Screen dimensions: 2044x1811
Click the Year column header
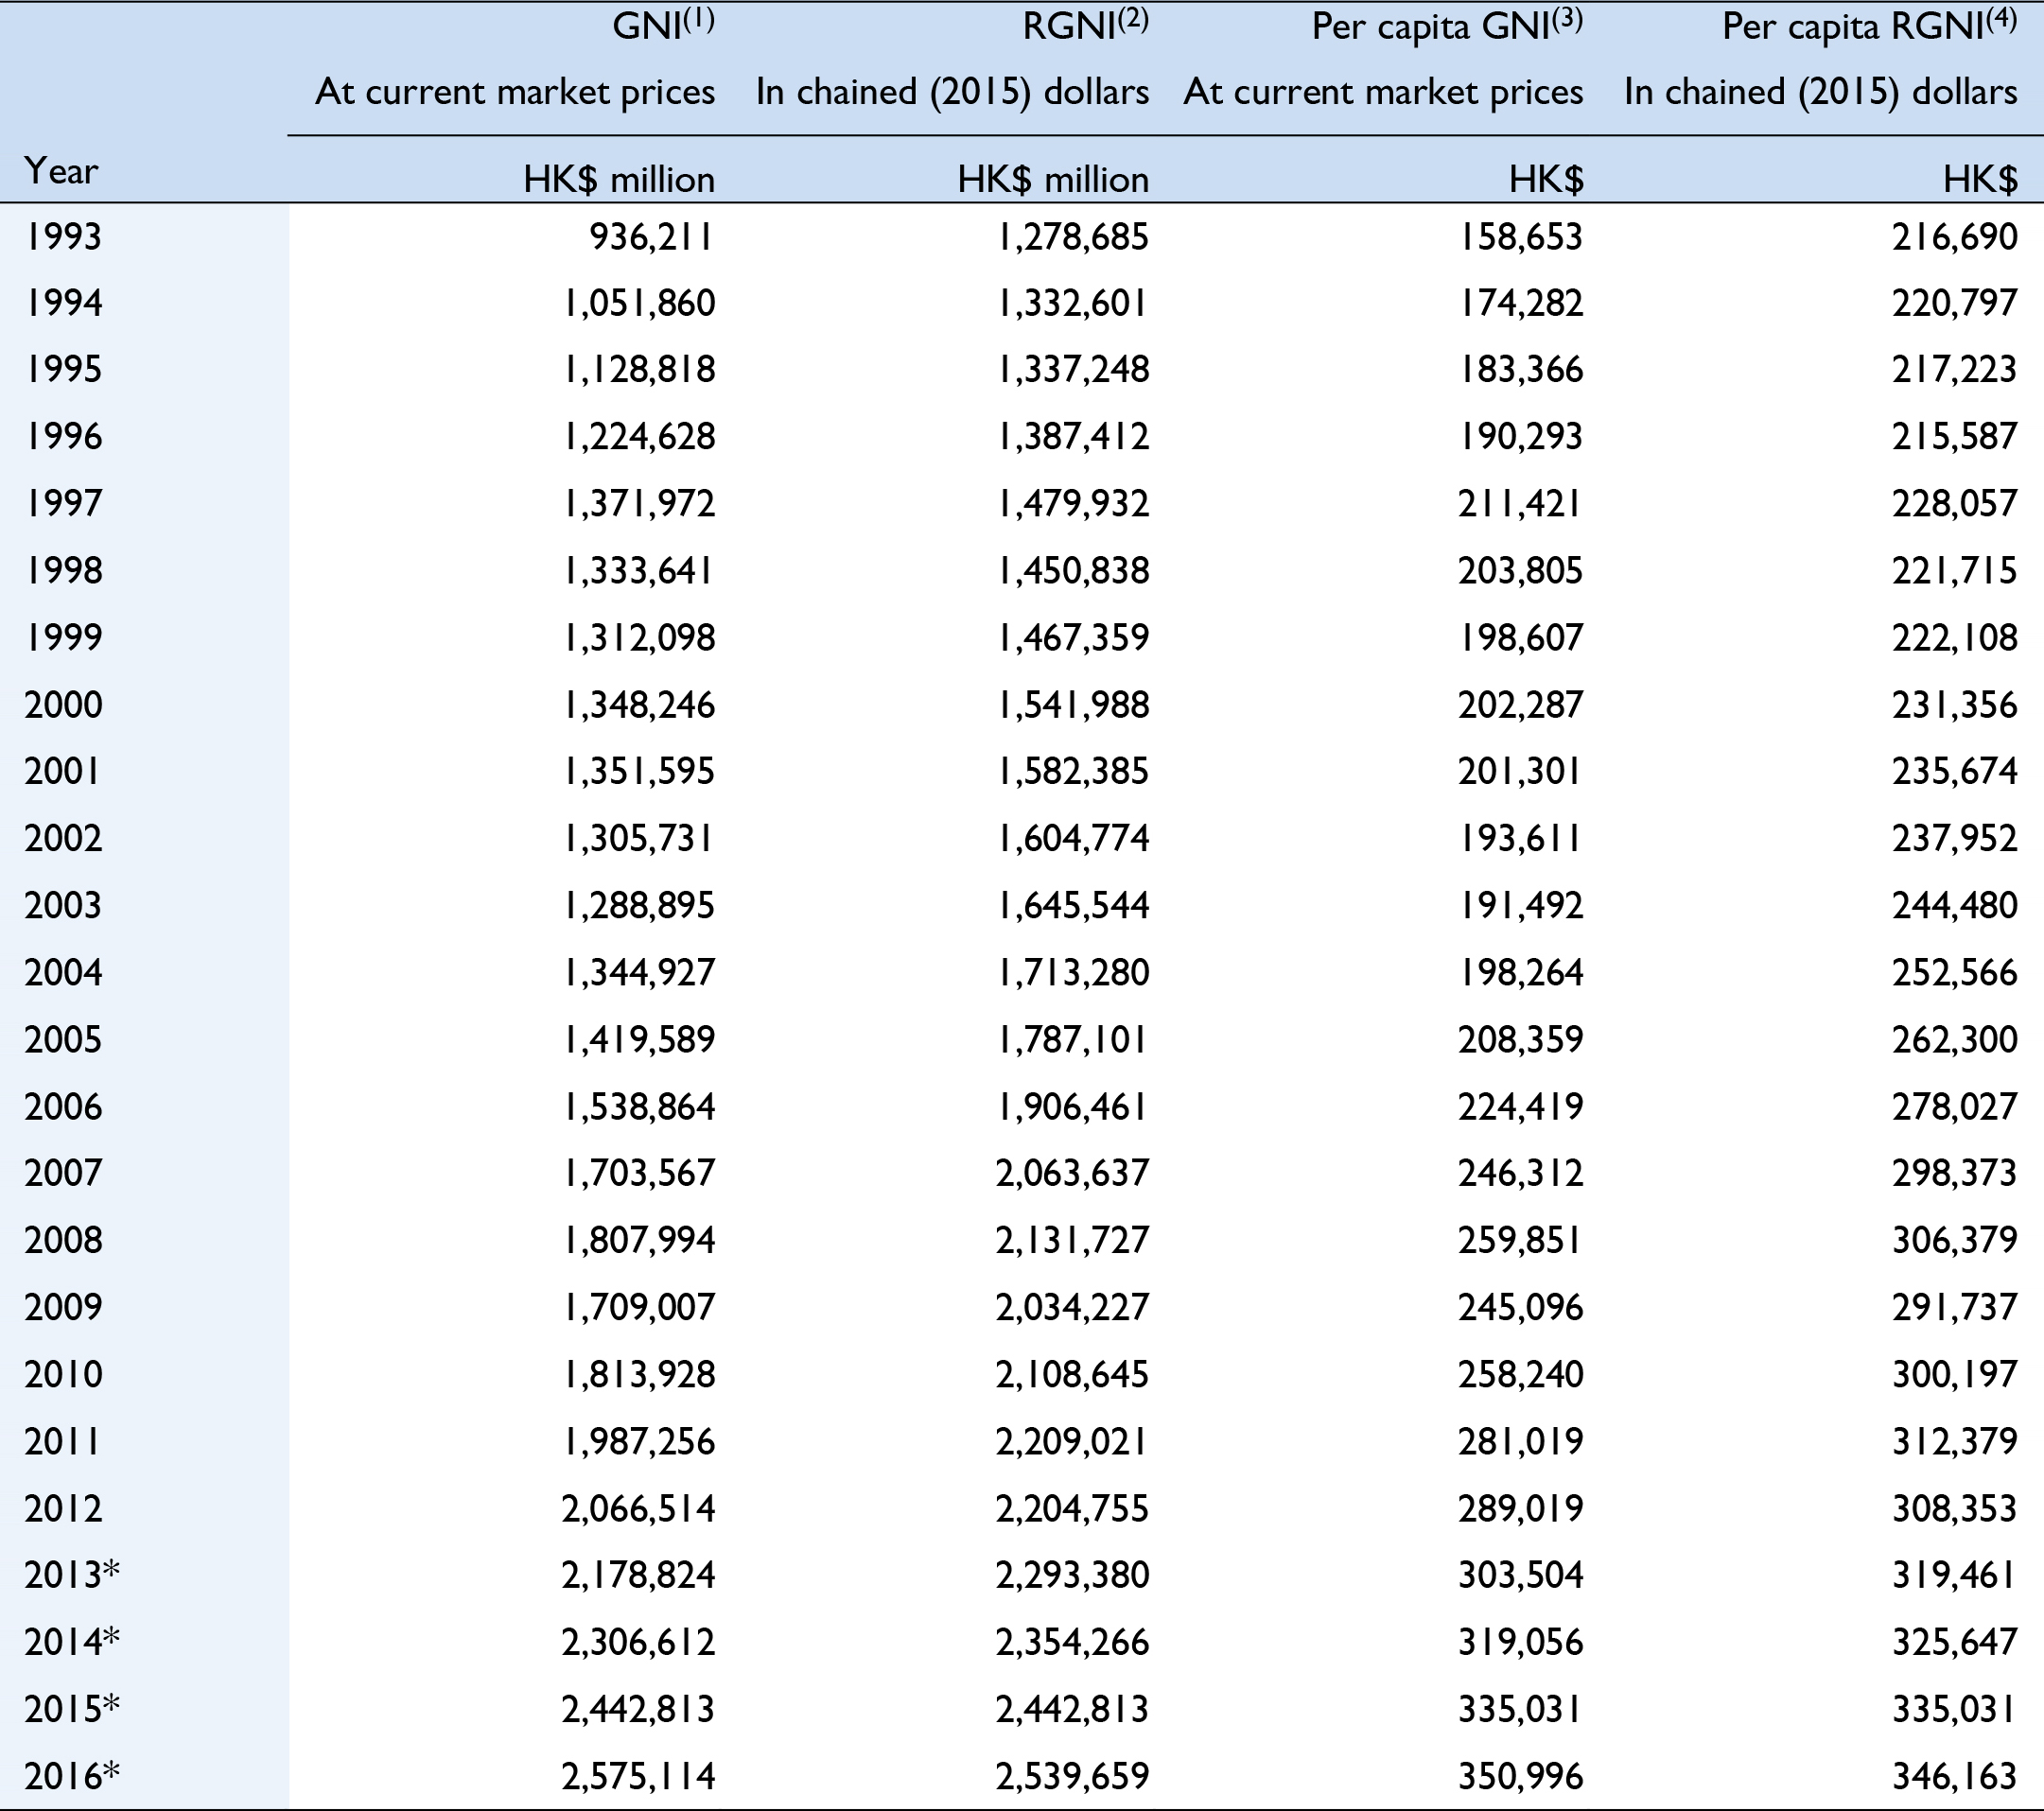tap(61, 171)
